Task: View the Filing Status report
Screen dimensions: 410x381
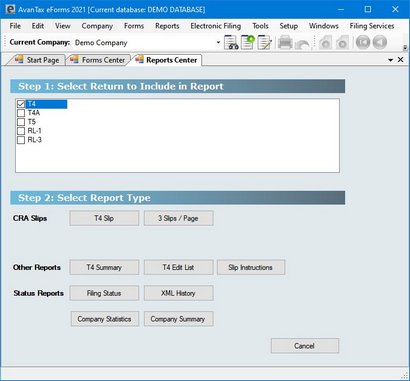Action: point(104,293)
